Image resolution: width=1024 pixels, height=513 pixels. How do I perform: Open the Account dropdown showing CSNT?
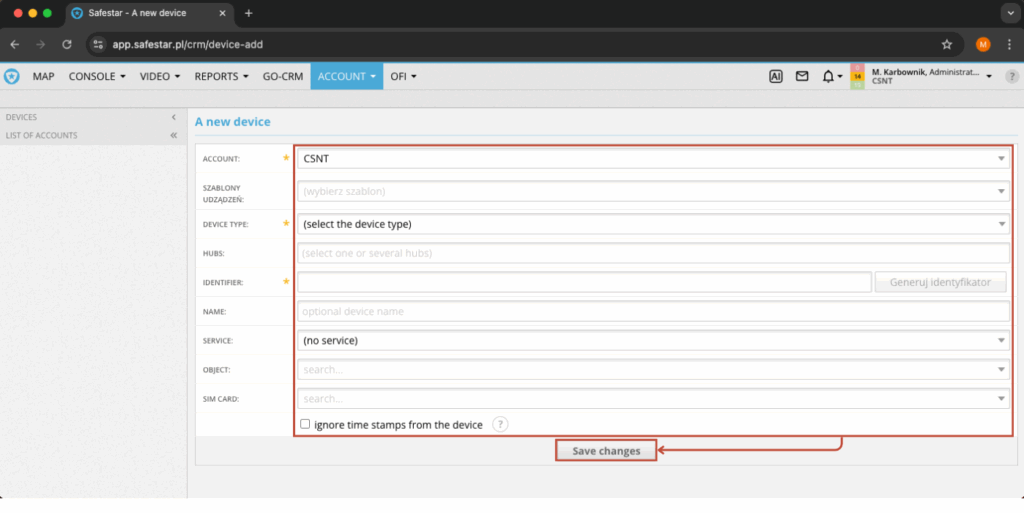click(x=654, y=158)
